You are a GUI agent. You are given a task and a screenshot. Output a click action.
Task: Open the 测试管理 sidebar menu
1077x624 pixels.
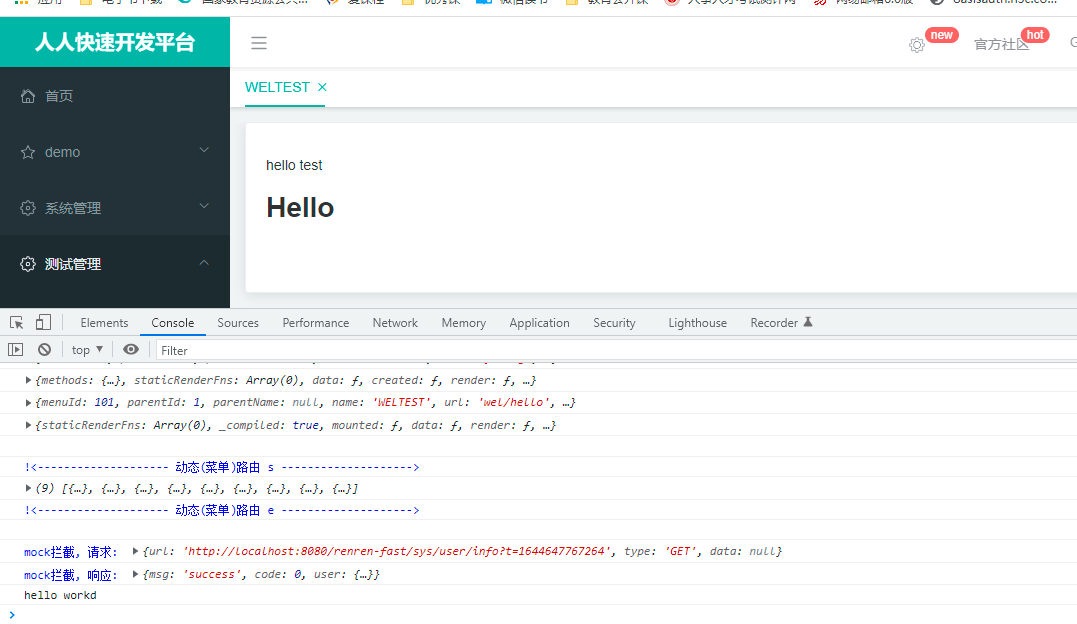[115, 265]
